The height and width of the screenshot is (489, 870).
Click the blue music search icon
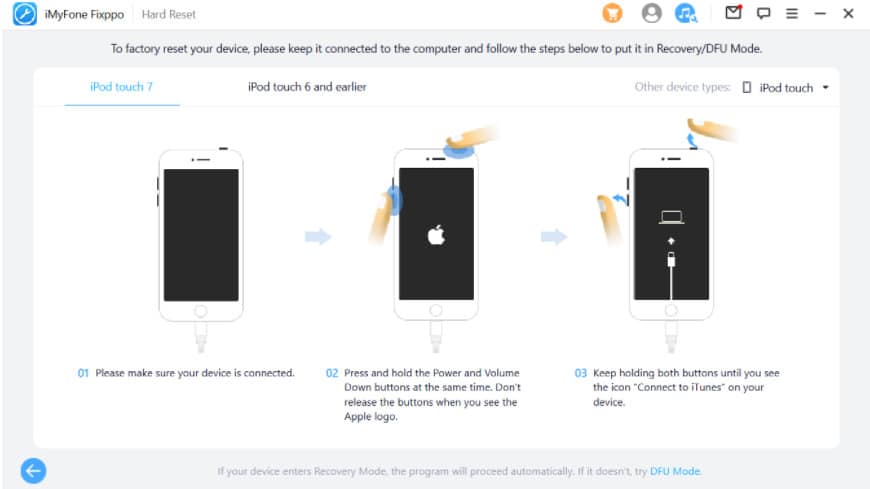click(686, 13)
